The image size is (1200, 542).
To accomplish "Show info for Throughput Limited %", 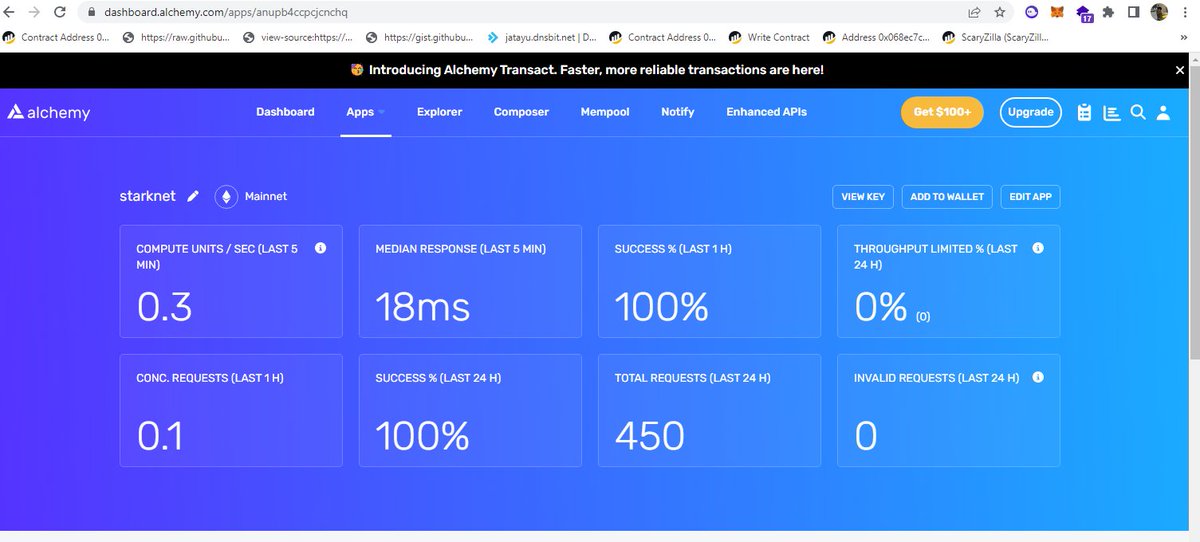I will [x=1038, y=248].
